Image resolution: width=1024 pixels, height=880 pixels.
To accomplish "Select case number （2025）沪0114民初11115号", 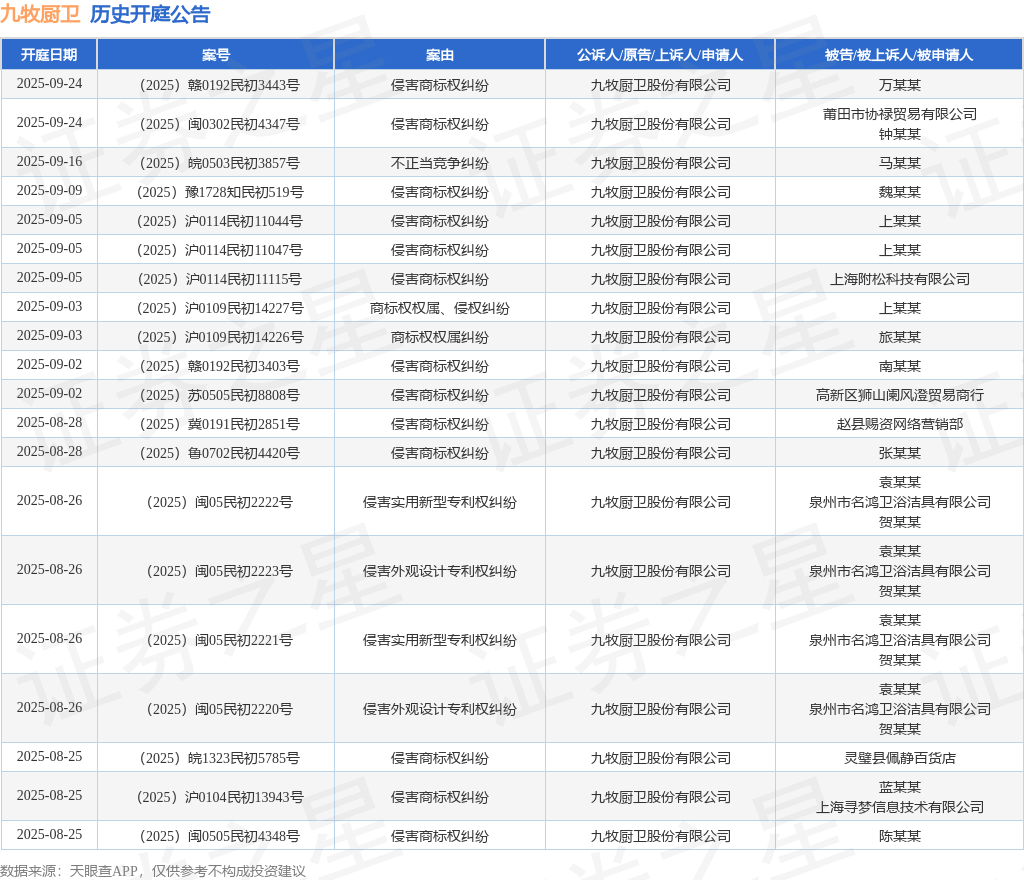I will 216,279.
